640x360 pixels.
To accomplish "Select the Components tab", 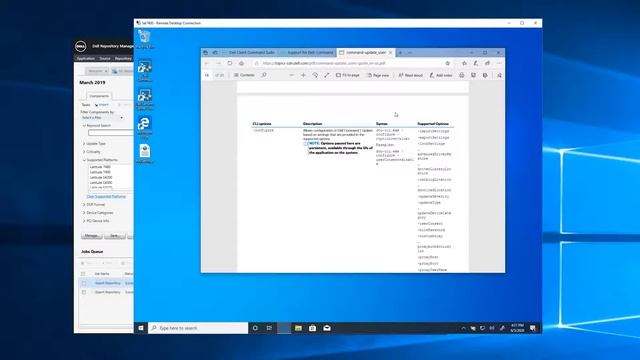I will (x=99, y=96).
